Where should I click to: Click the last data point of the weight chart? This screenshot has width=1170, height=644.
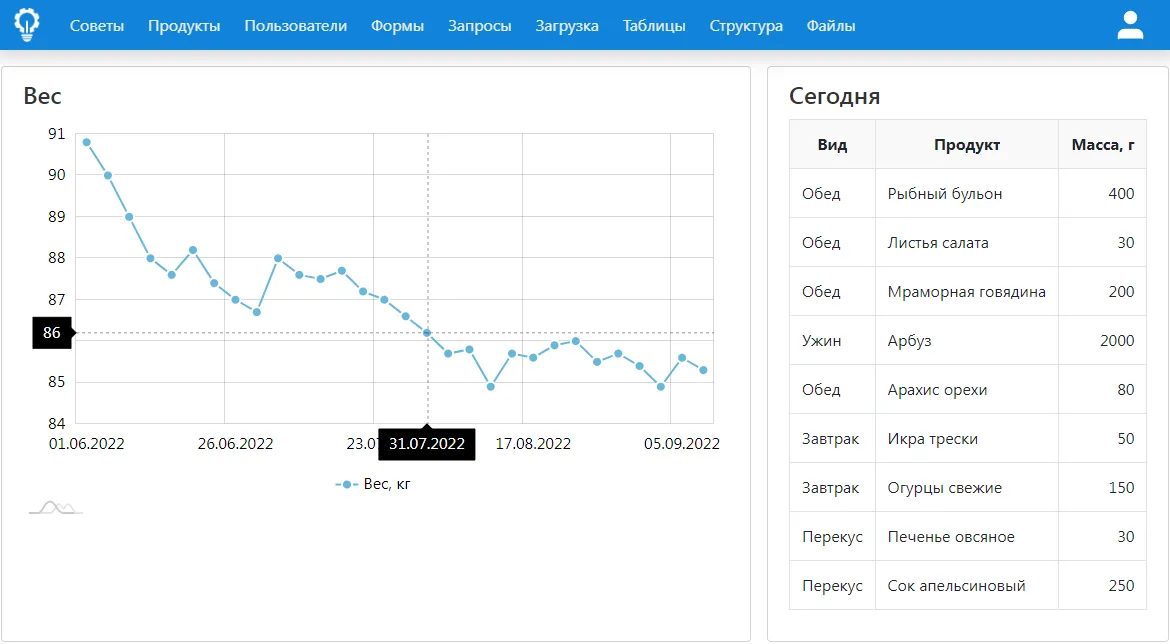point(703,370)
